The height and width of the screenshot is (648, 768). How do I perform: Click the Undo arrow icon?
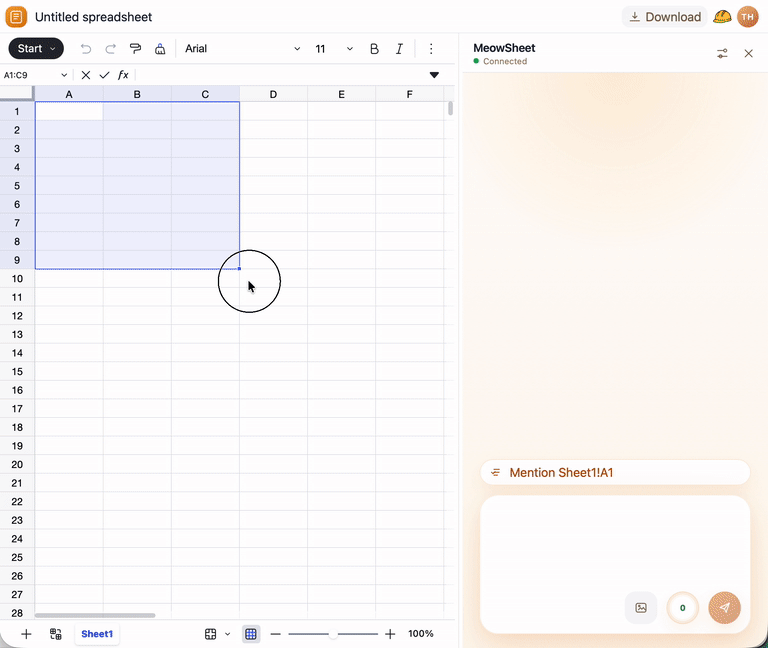pyautogui.click(x=86, y=48)
